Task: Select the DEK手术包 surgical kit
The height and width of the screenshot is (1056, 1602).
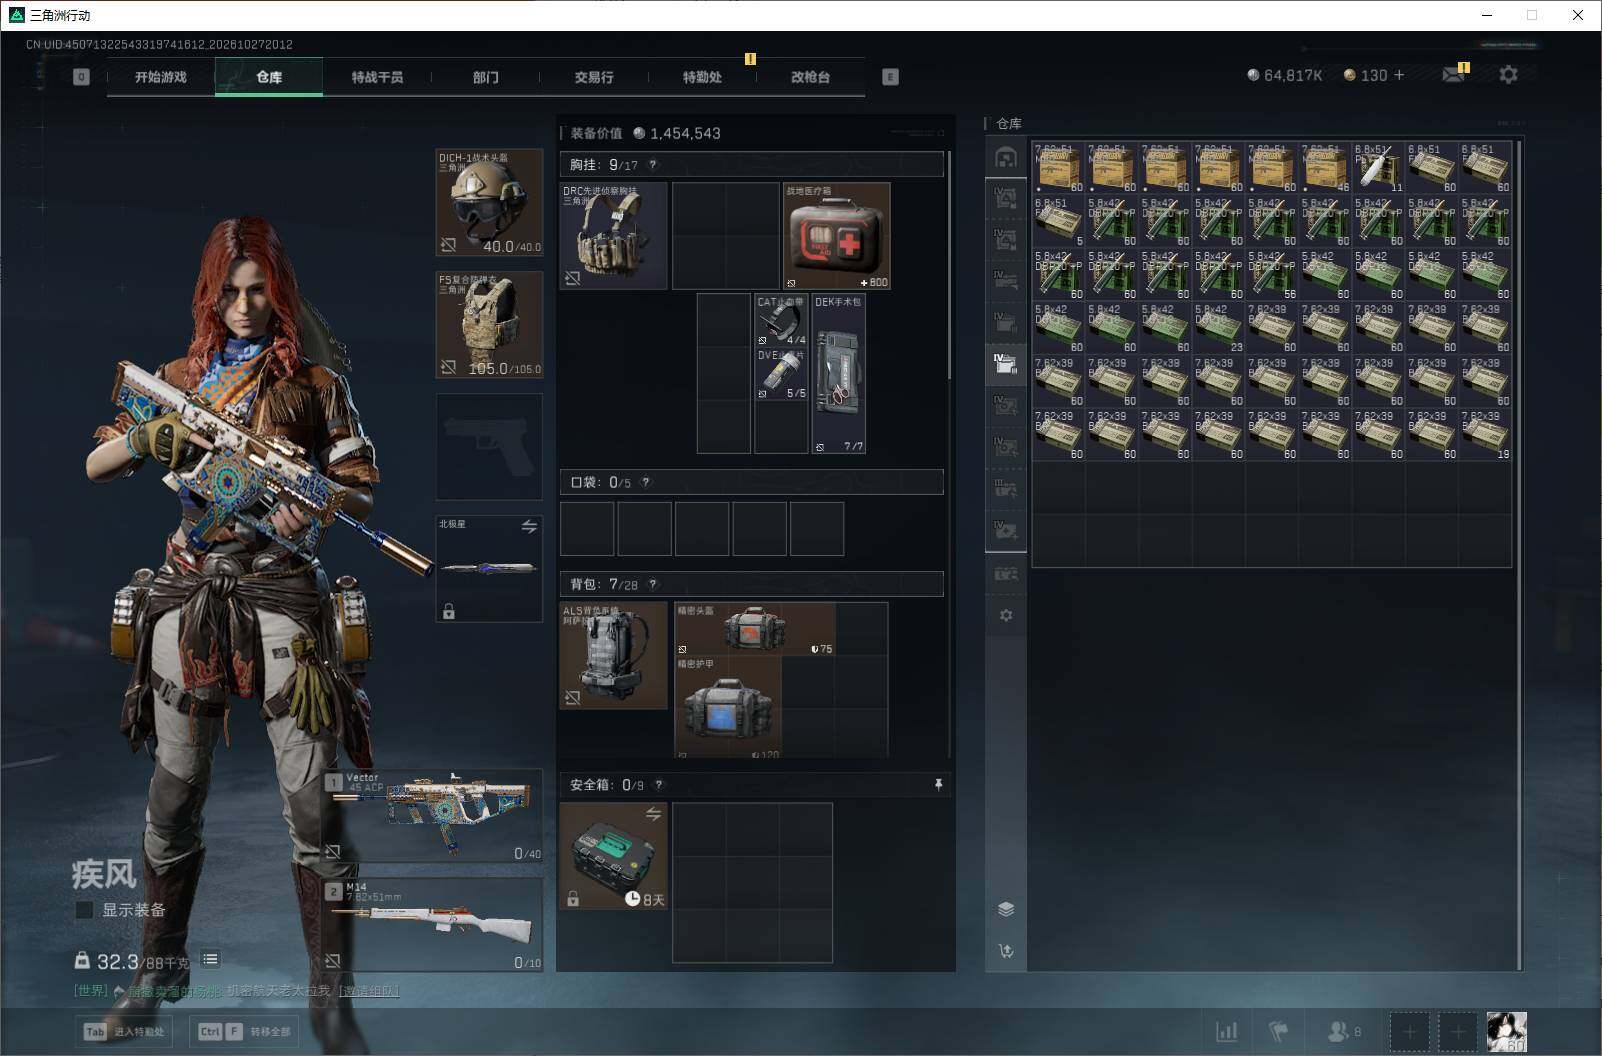Action: pyautogui.click(x=838, y=374)
